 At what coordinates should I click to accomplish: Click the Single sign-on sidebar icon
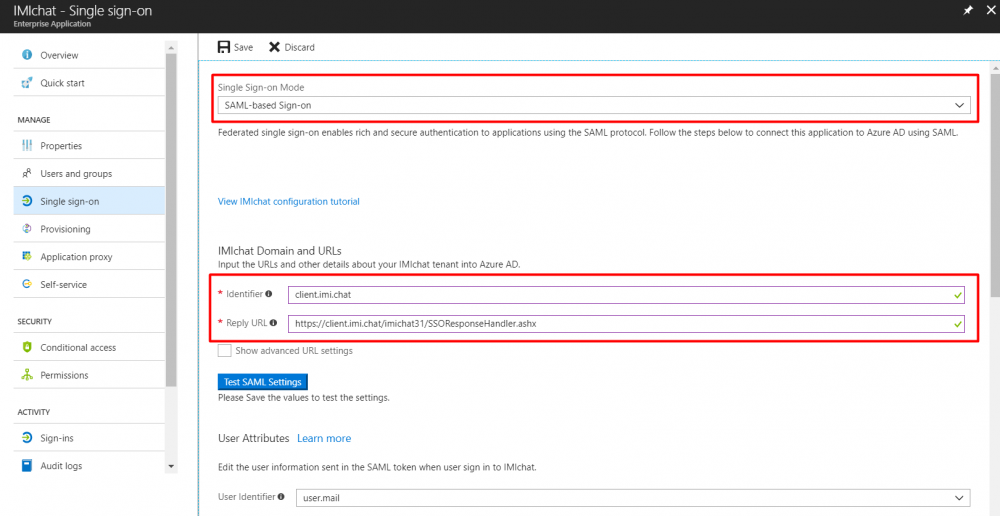click(x=27, y=202)
